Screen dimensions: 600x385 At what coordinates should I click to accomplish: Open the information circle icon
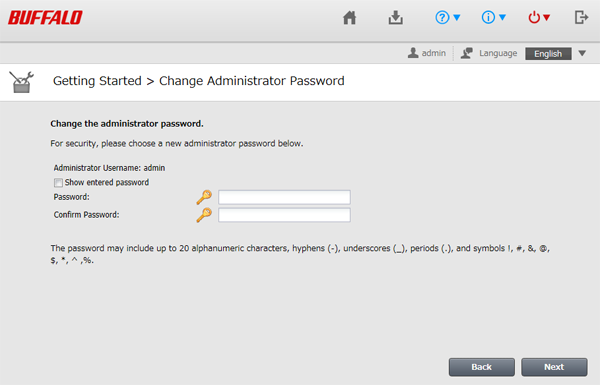click(488, 18)
